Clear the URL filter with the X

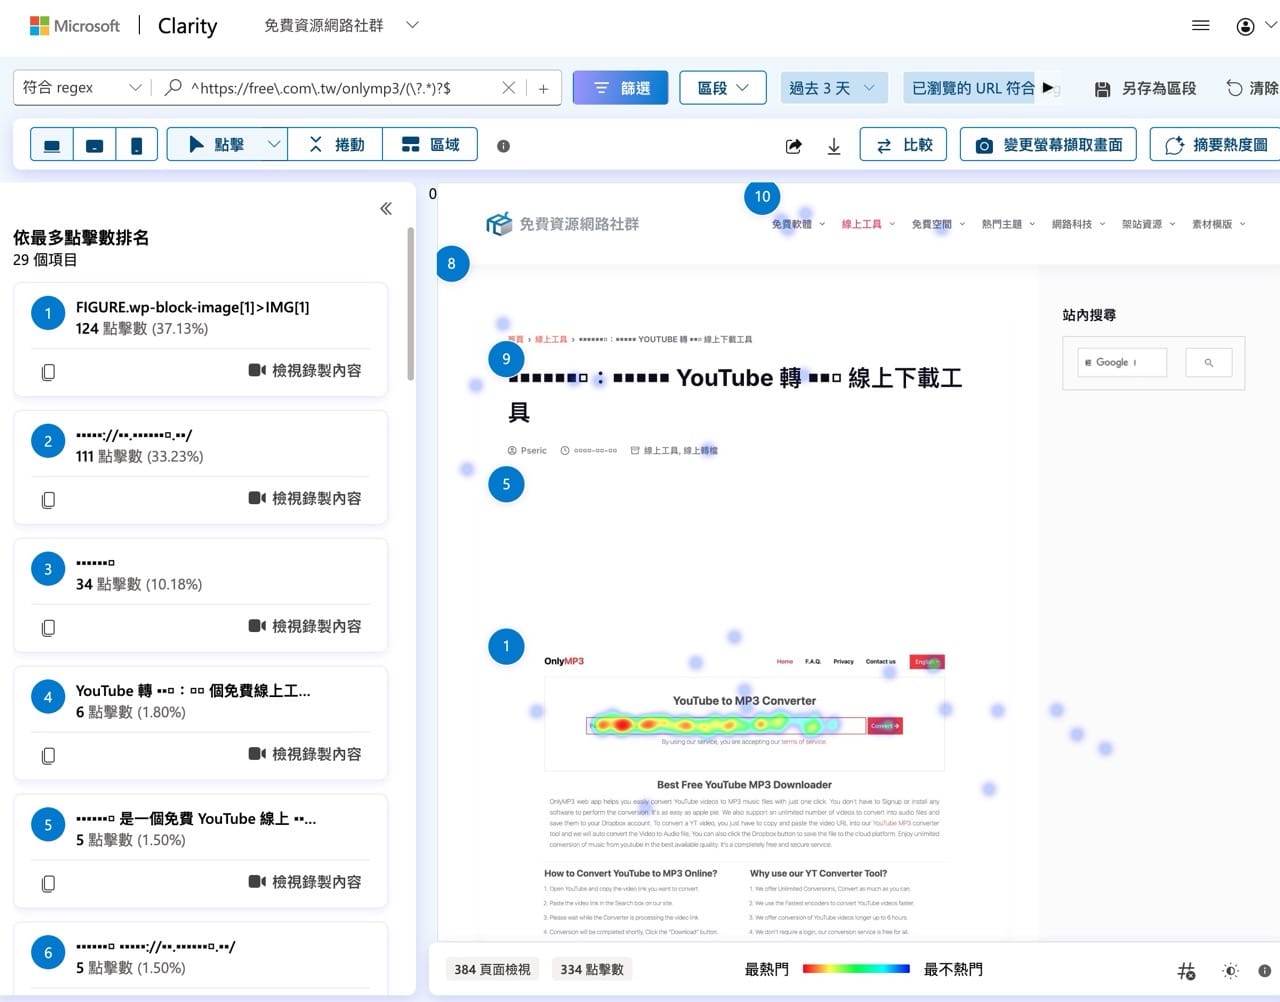(508, 88)
